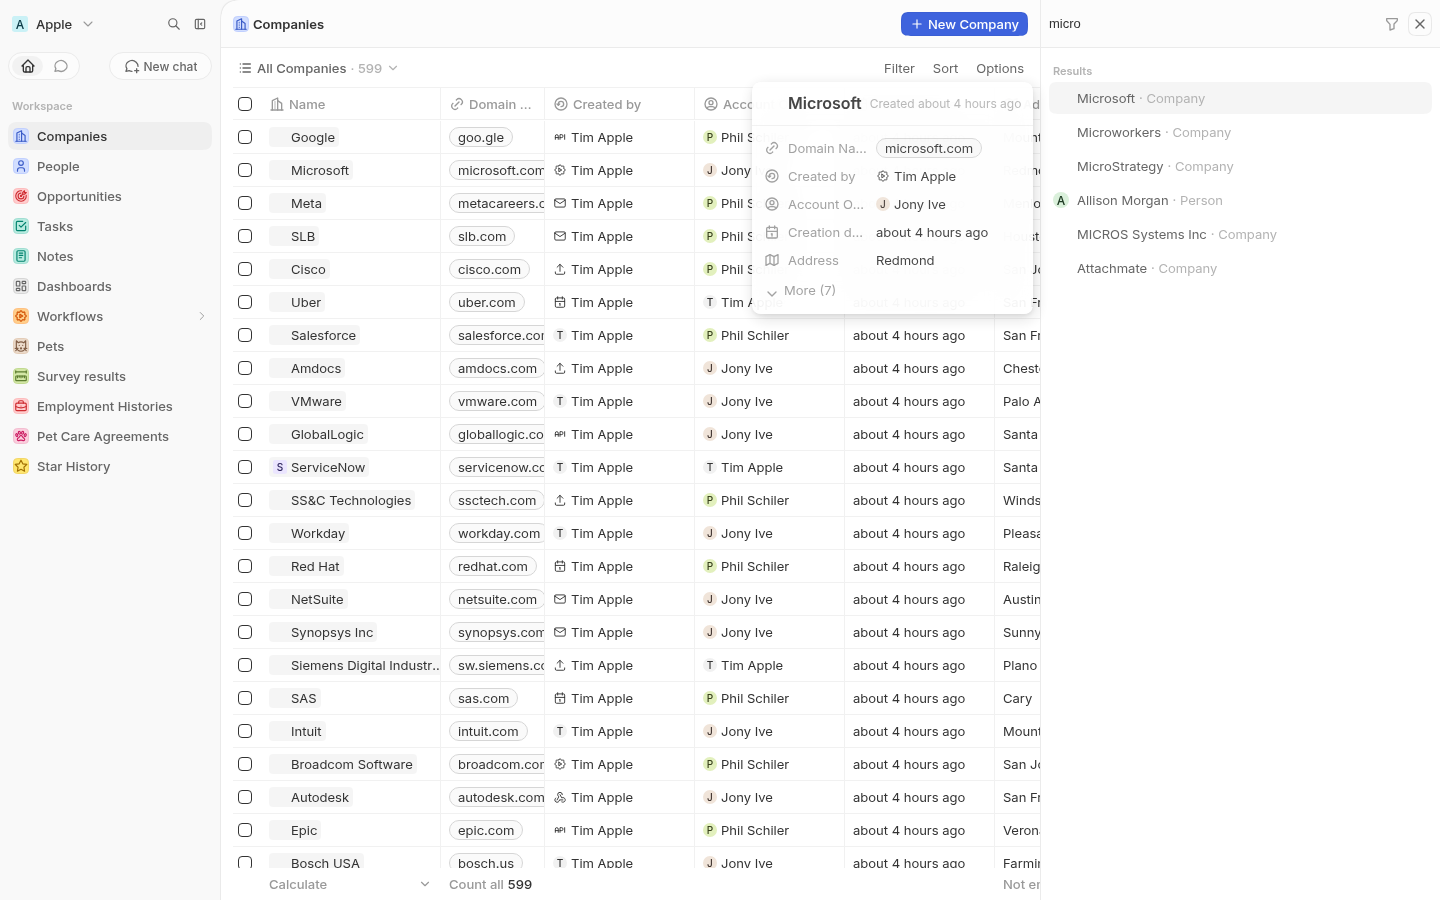Click the Pet Care Agreements sidebar icon
This screenshot has height=900, width=1440.
tap(21, 436)
